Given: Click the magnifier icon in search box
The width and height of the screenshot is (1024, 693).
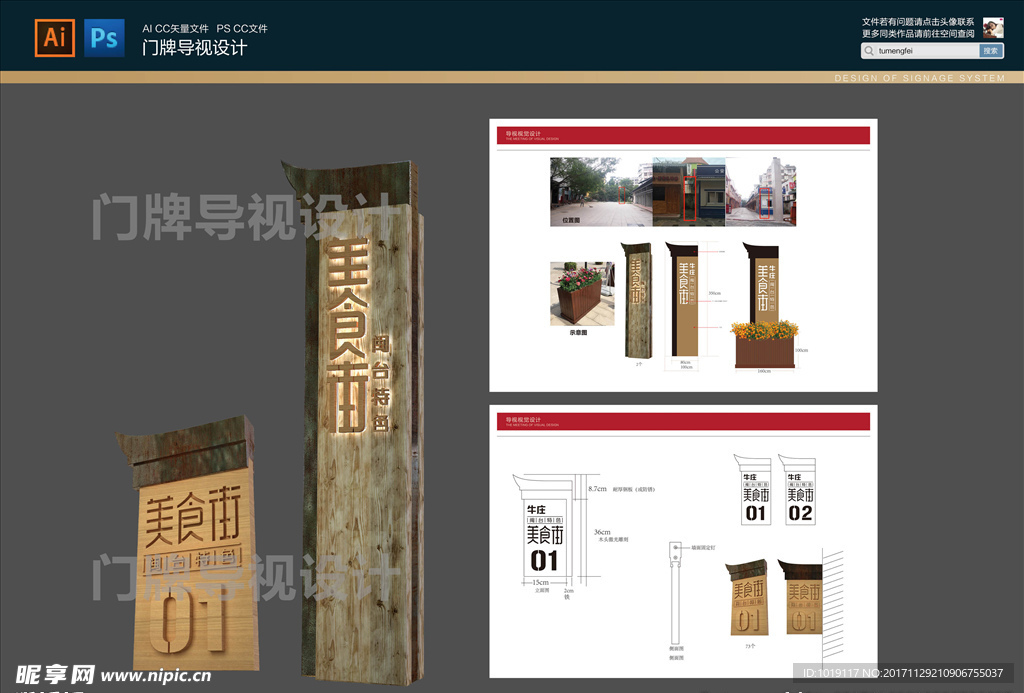Looking at the screenshot, I should (870, 50).
